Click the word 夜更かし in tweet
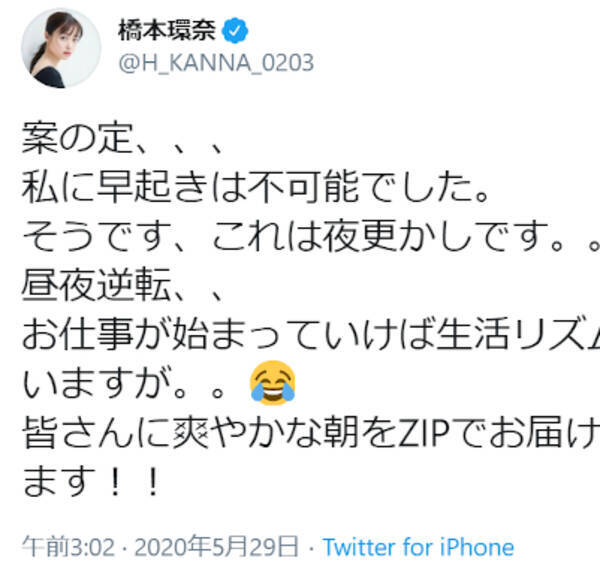This screenshot has width=600, height=570. (398, 236)
